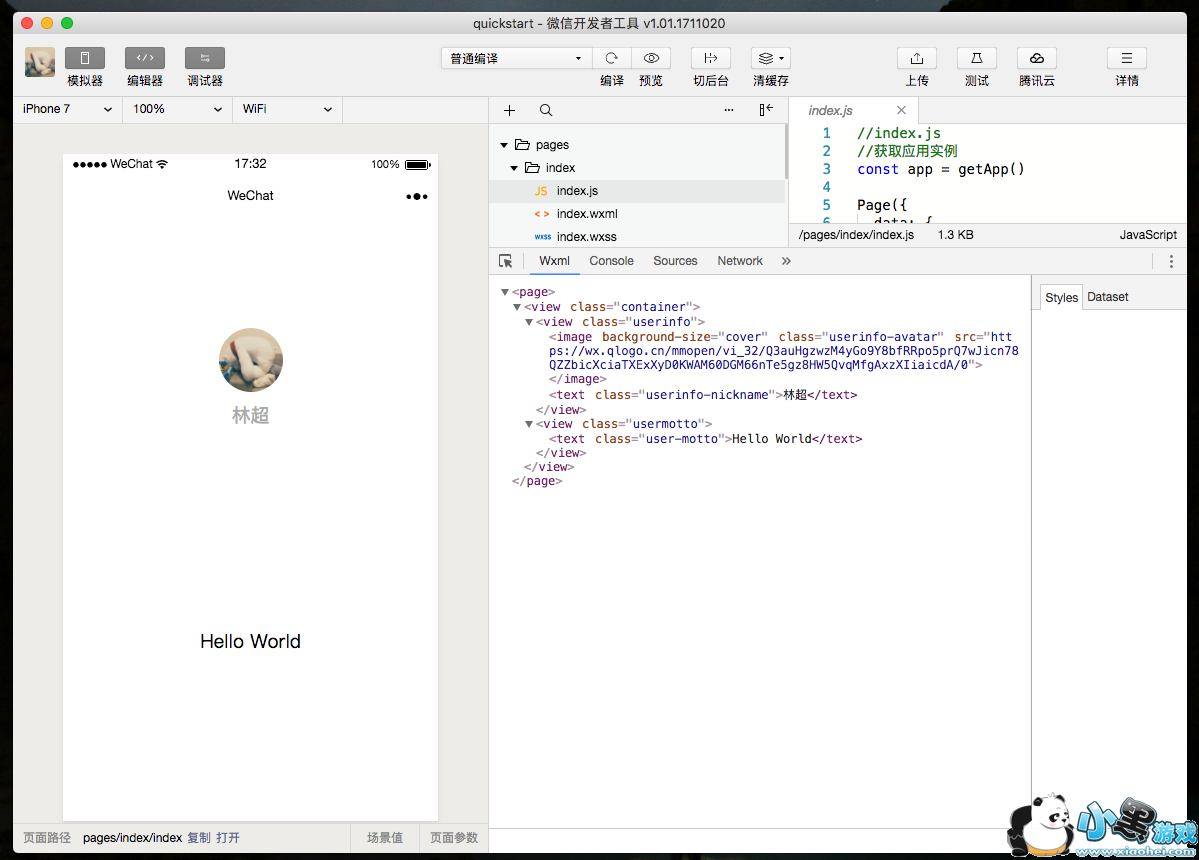Click the Tencent Cloud icon

point(1037,58)
